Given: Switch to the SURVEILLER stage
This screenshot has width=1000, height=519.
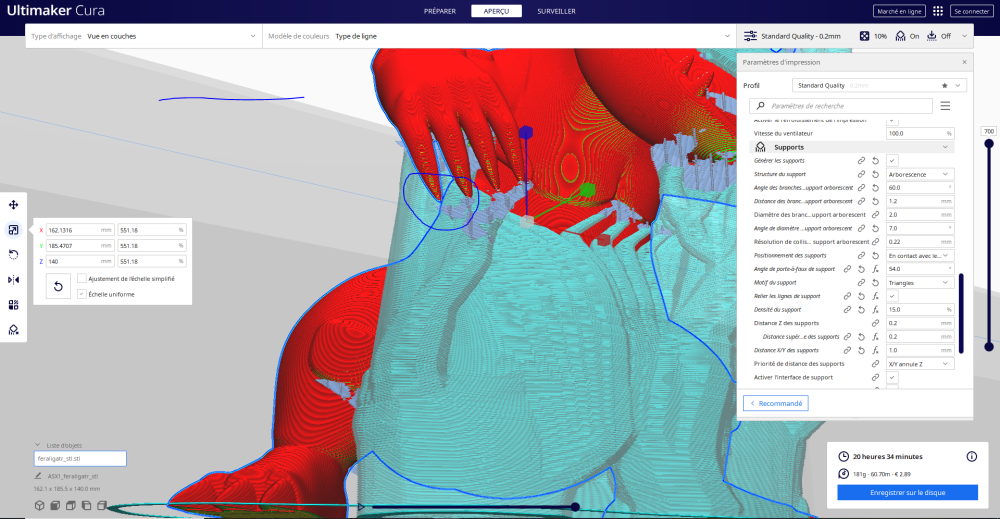Looking at the screenshot, I should (556, 11).
